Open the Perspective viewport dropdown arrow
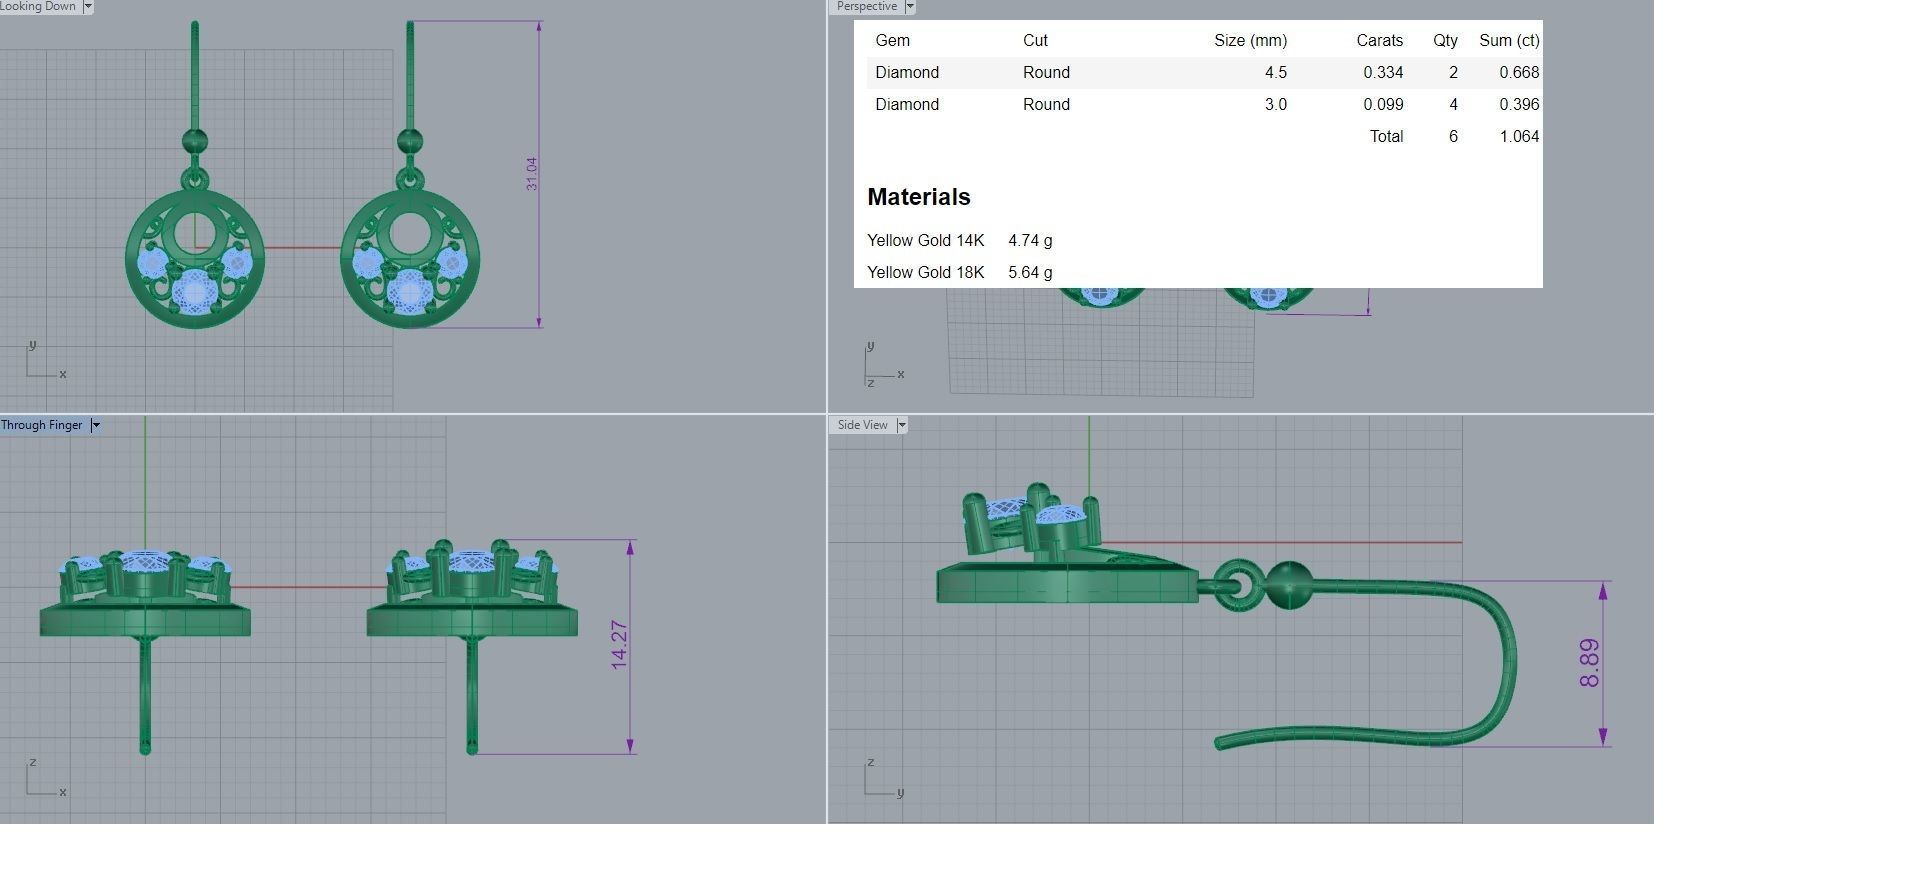 click(910, 6)
